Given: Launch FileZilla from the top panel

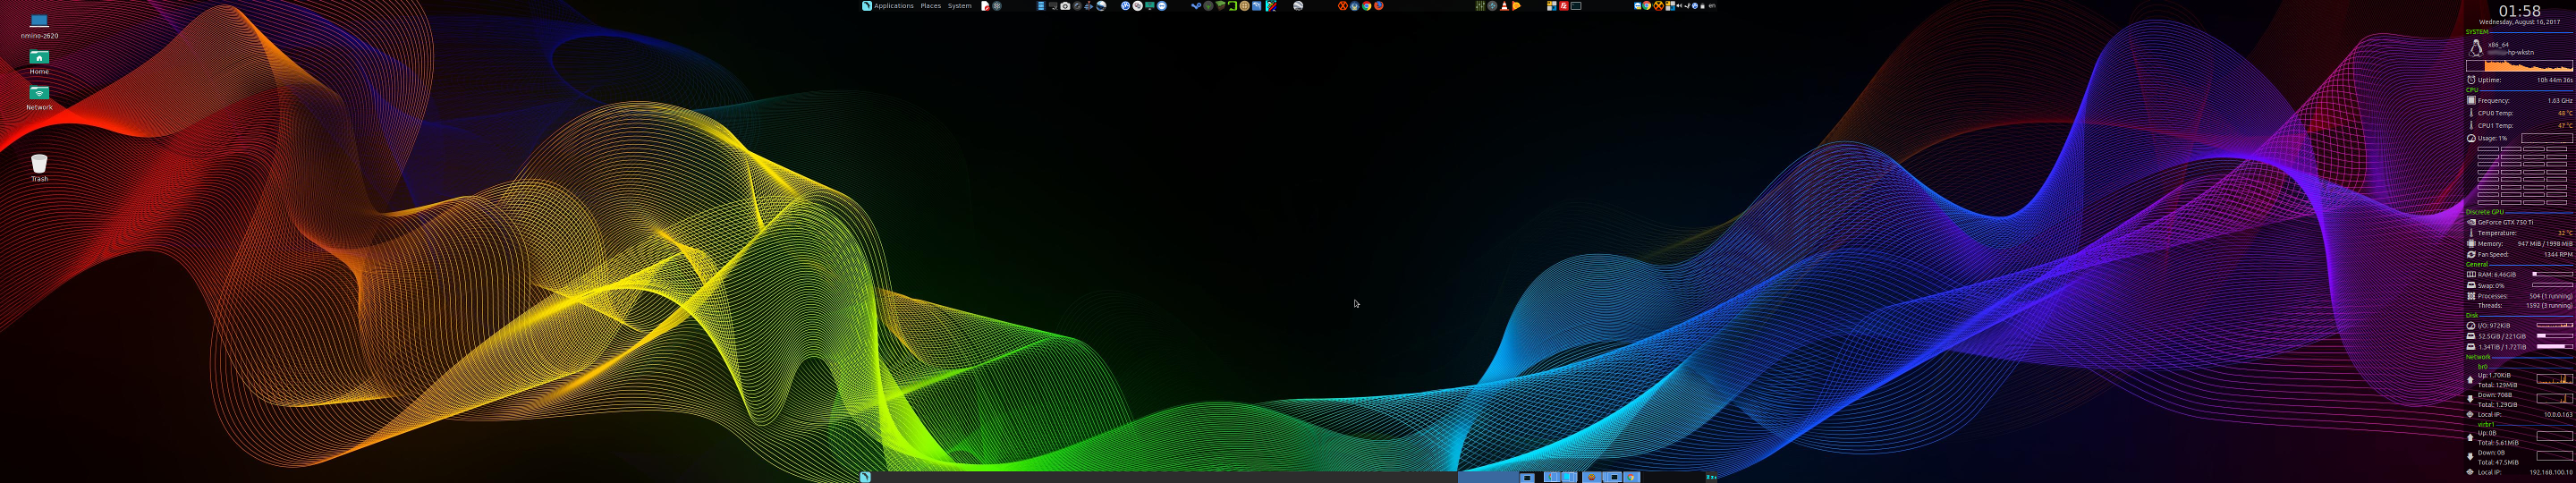Looking at the screenshot, I should click(1564, 6).
